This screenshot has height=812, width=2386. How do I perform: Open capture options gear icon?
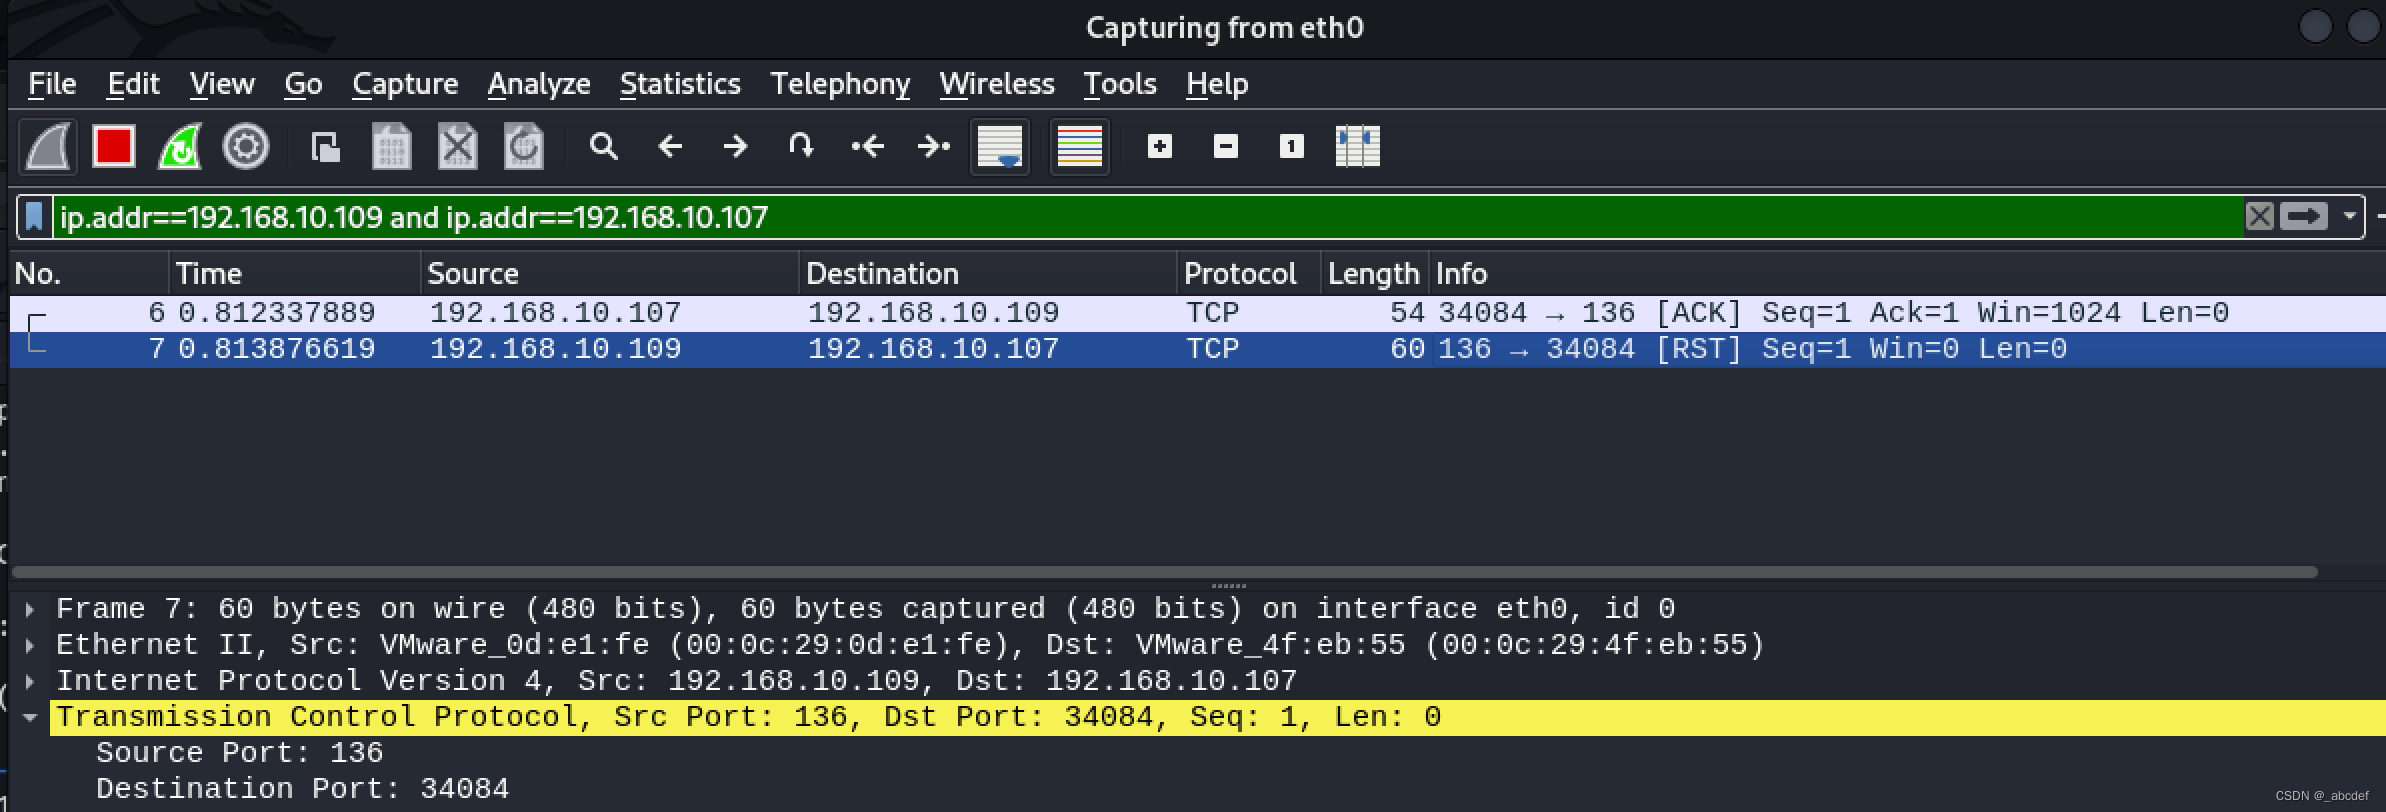(246, 147)
